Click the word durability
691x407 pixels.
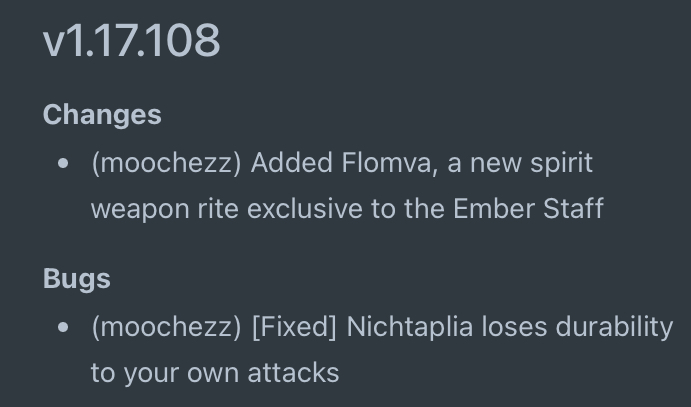[x=614, y=328]
